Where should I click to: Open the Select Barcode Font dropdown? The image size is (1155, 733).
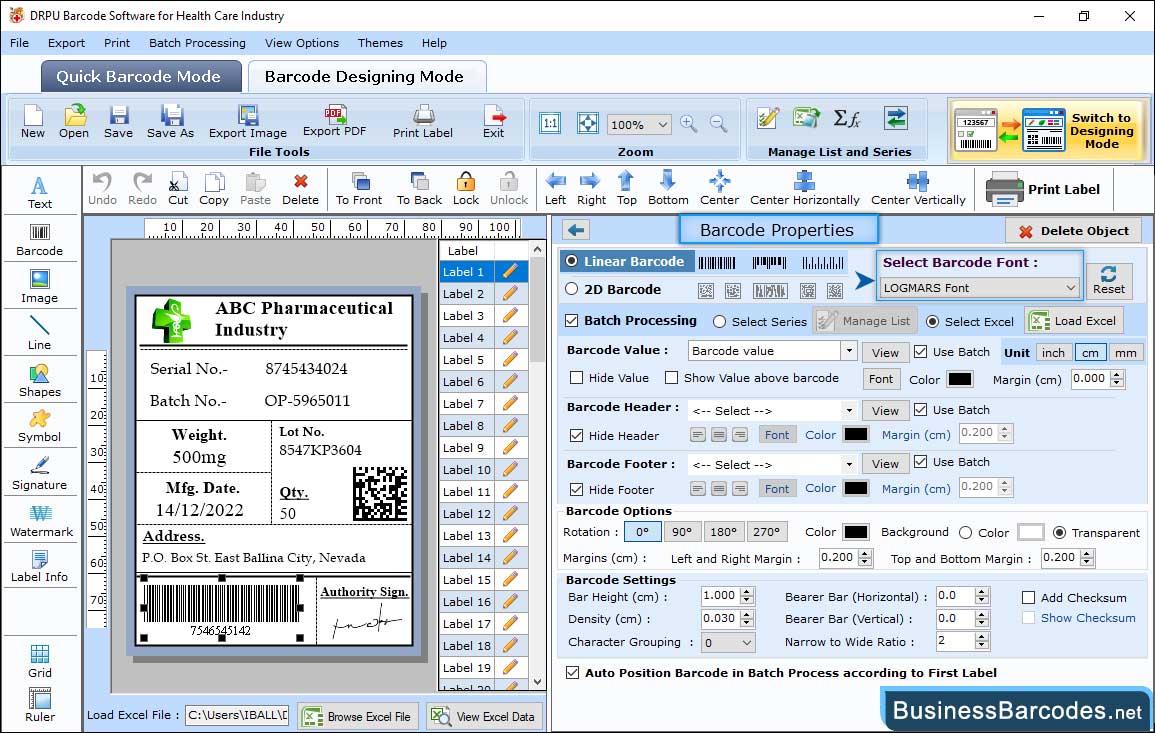click(x=980, y=288)
